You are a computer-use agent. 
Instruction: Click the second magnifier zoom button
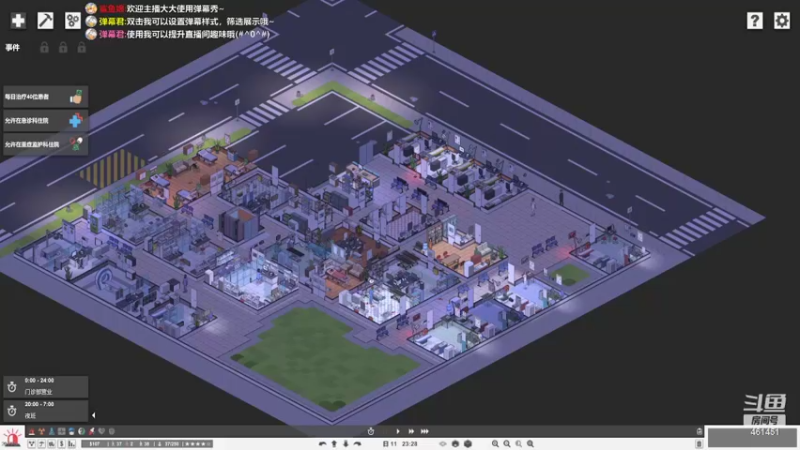click(x=507, y=444)
